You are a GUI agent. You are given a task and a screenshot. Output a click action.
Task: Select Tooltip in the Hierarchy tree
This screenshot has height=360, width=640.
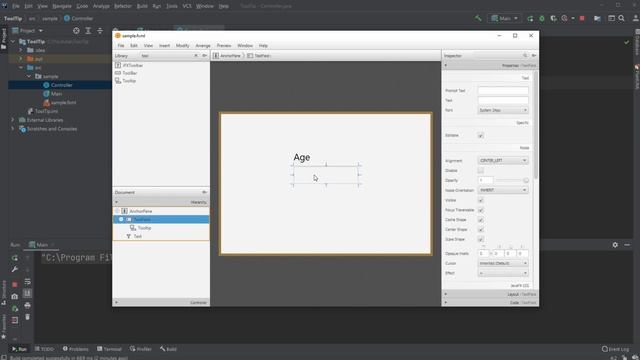click(x=144, y=228)
